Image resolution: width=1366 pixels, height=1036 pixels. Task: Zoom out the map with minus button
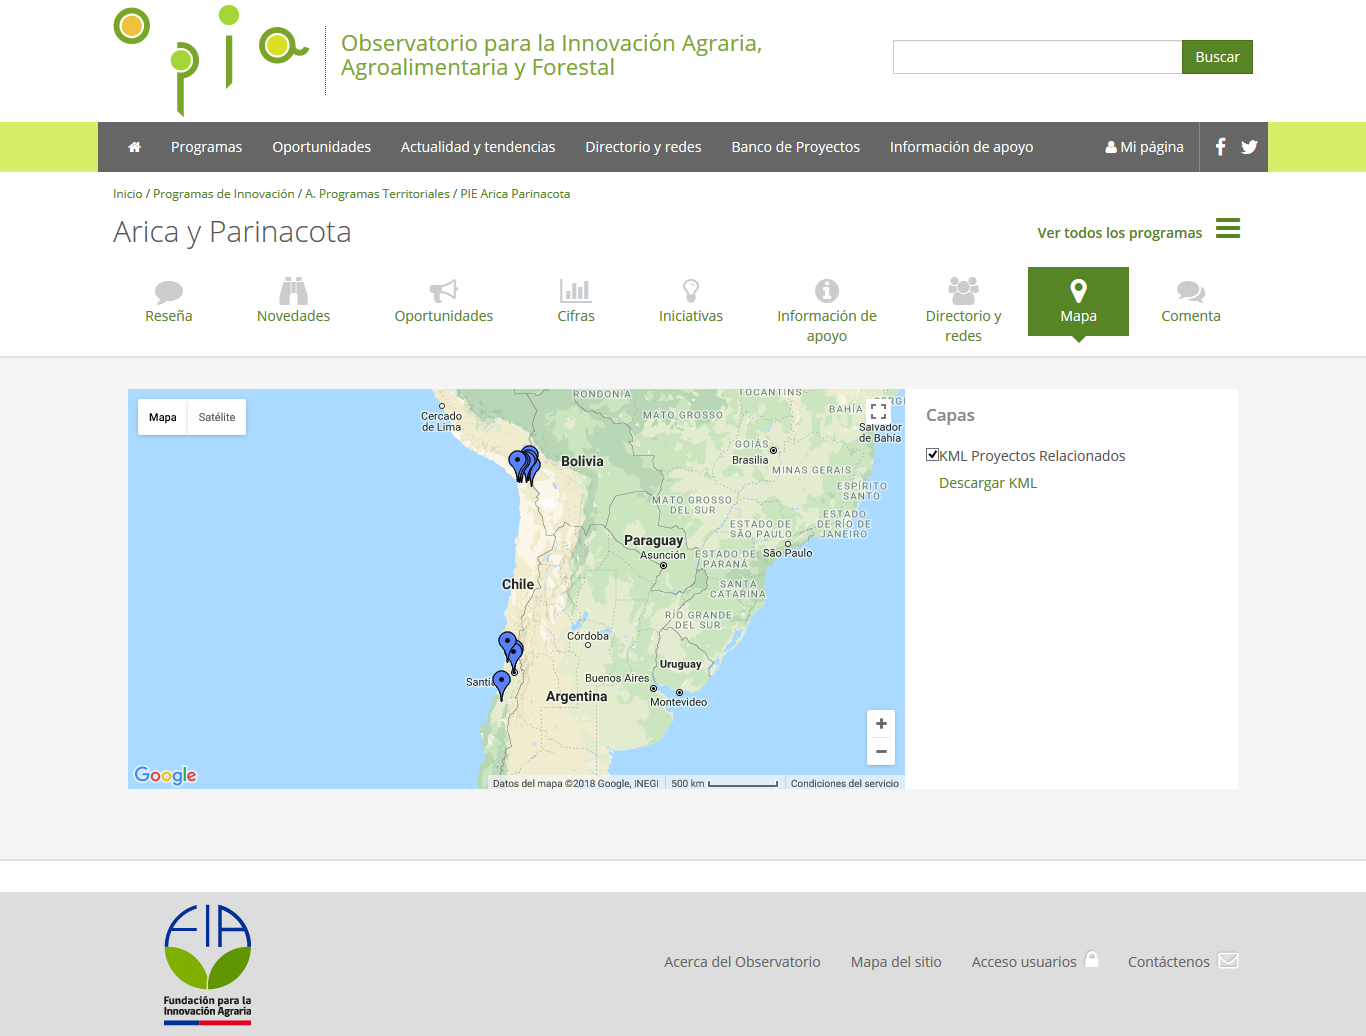point(881,752)
